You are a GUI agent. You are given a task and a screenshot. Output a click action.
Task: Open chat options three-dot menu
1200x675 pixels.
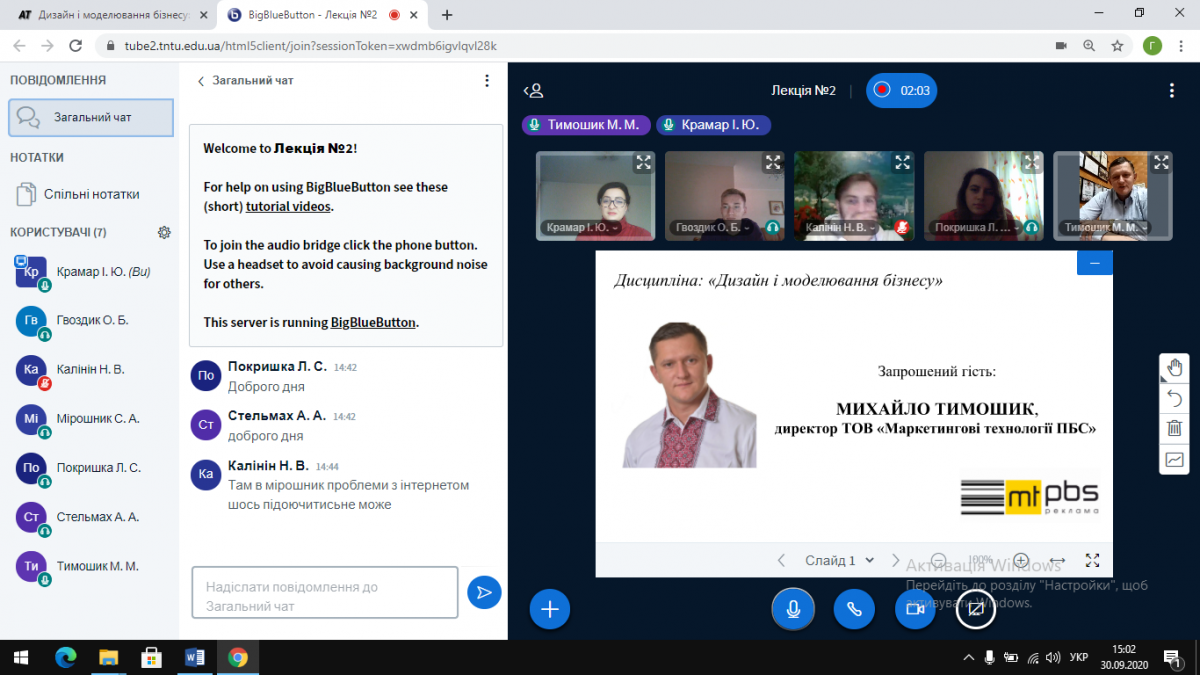[487, 81]
